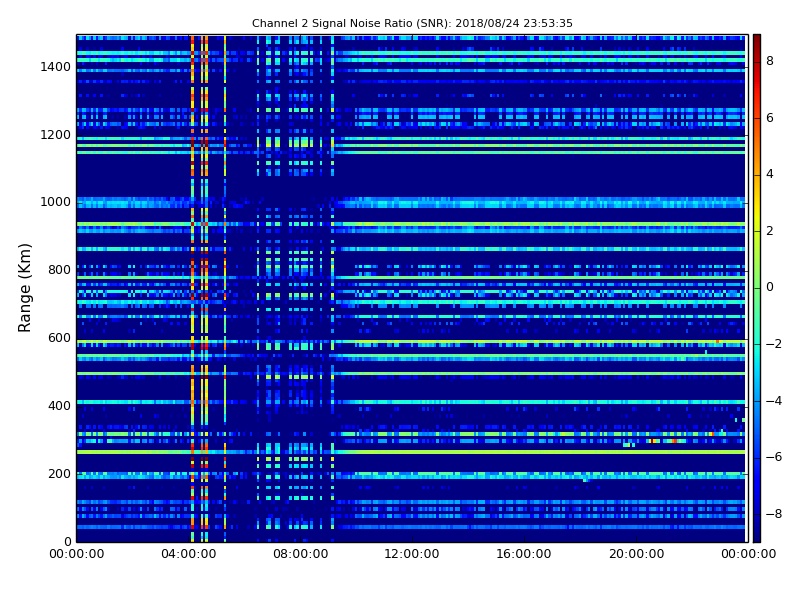This screenshot has width=800, height=600.
Task: Click the colorbar label 2
Action: [x=770, y=231]
